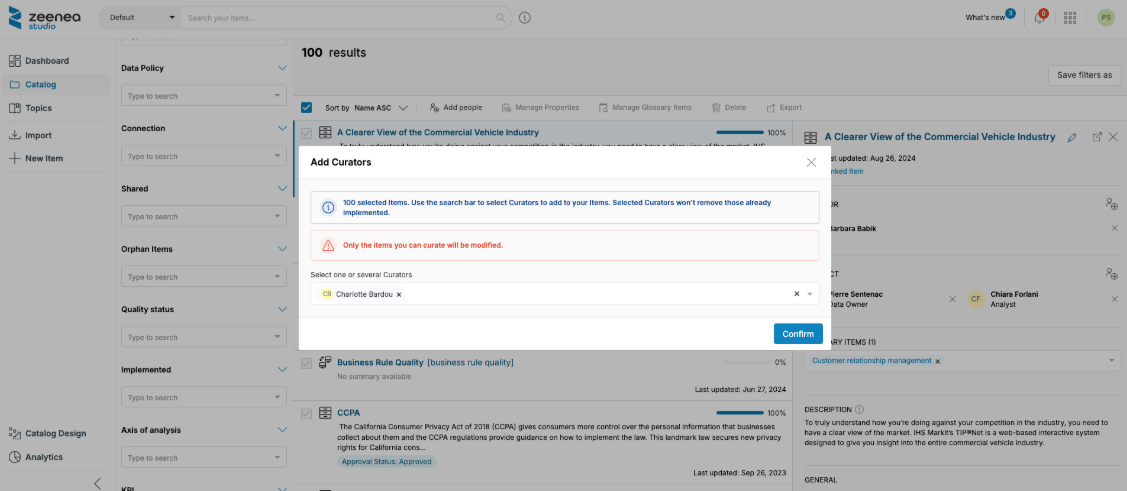Go to Catalog in sidebar

(x=40, y=84)
